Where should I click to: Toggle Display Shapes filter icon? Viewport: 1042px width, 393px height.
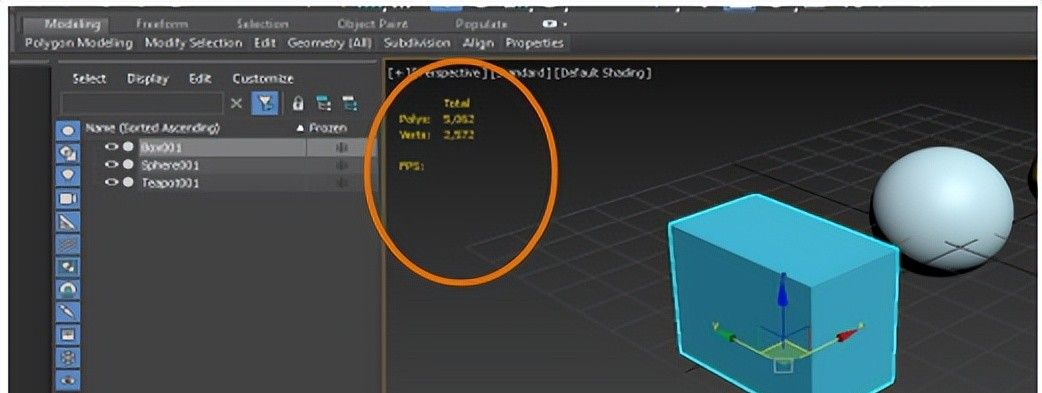point(69,154)
